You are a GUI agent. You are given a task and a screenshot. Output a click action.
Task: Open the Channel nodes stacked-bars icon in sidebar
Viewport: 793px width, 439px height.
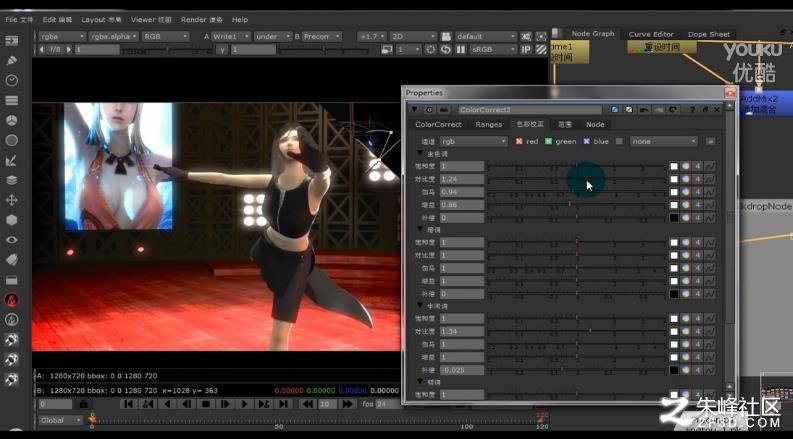click(12, 100)
